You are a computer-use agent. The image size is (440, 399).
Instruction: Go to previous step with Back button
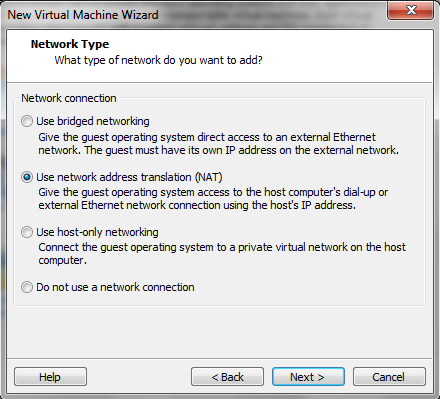point(227,377)
